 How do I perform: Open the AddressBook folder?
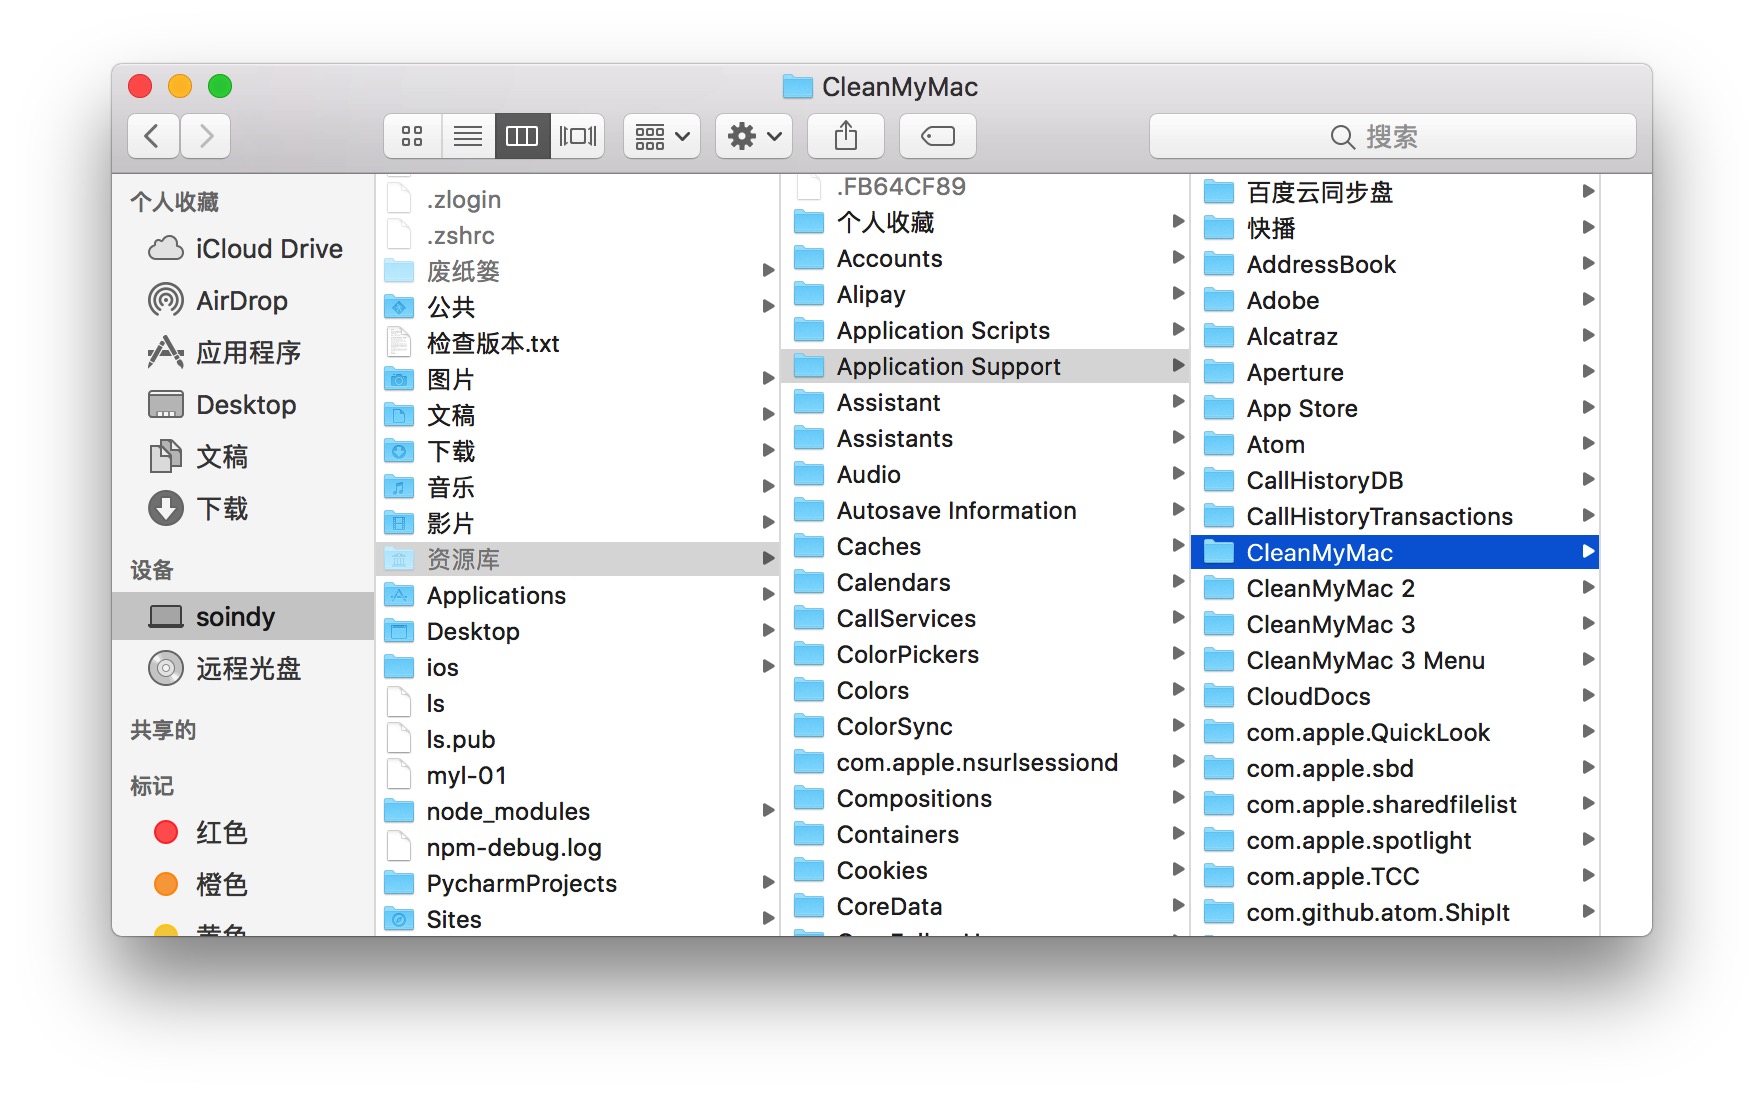click(x=1396, y=265)
